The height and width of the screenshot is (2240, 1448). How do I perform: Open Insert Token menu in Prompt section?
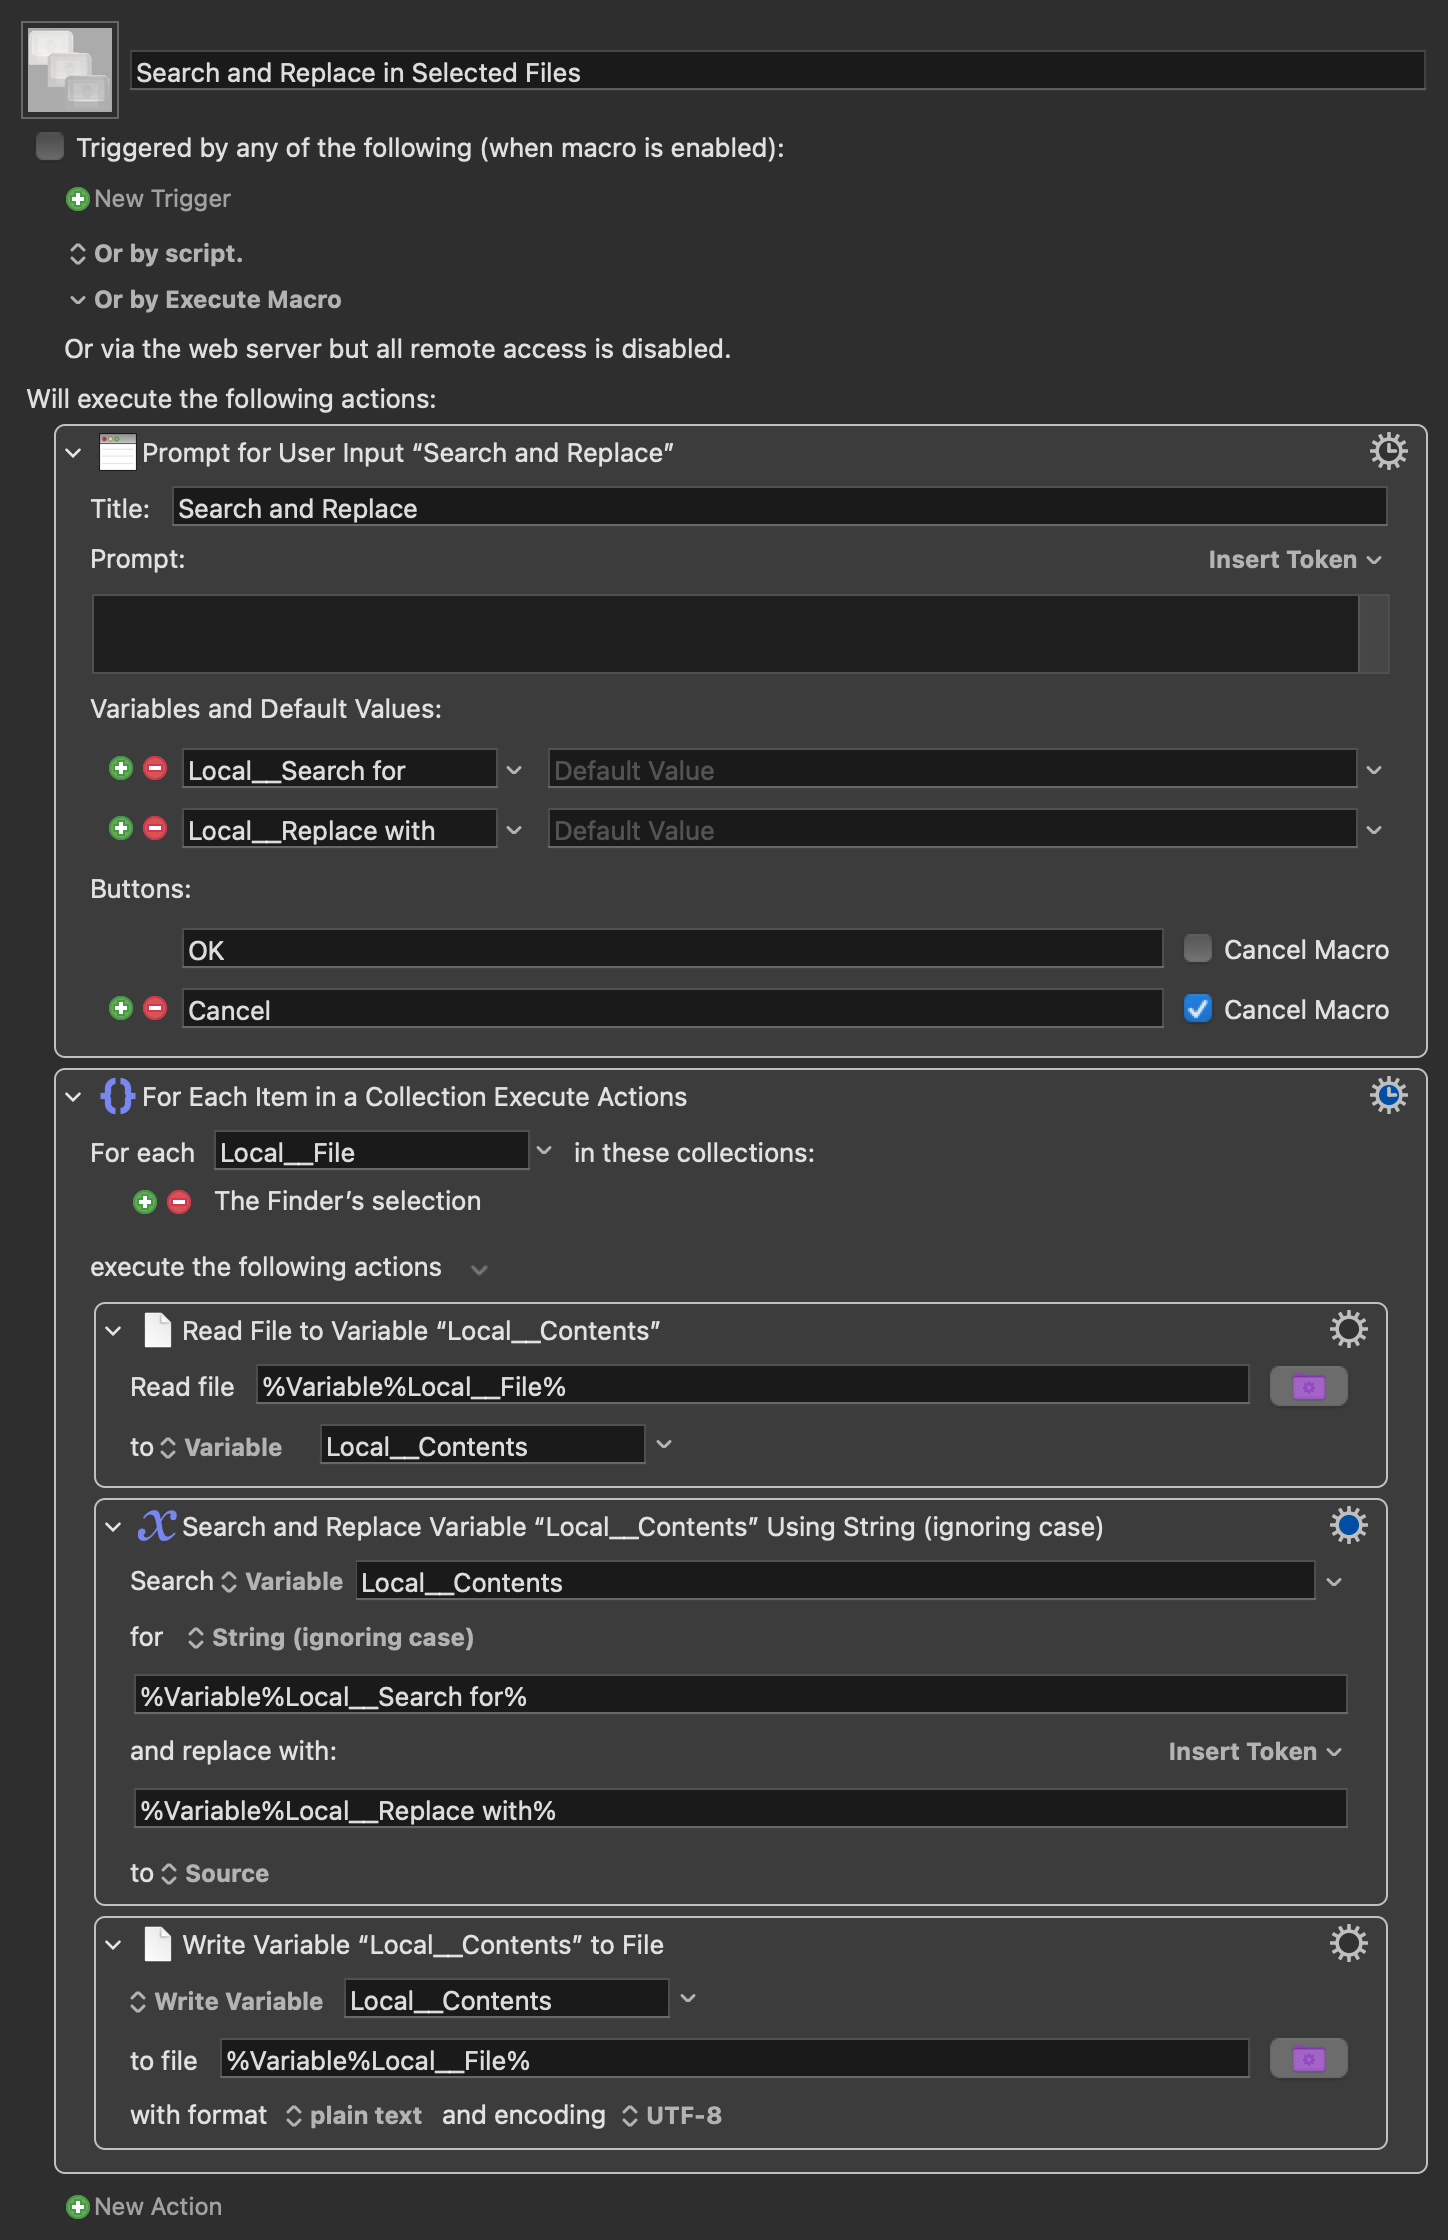tap(1294, 560)
